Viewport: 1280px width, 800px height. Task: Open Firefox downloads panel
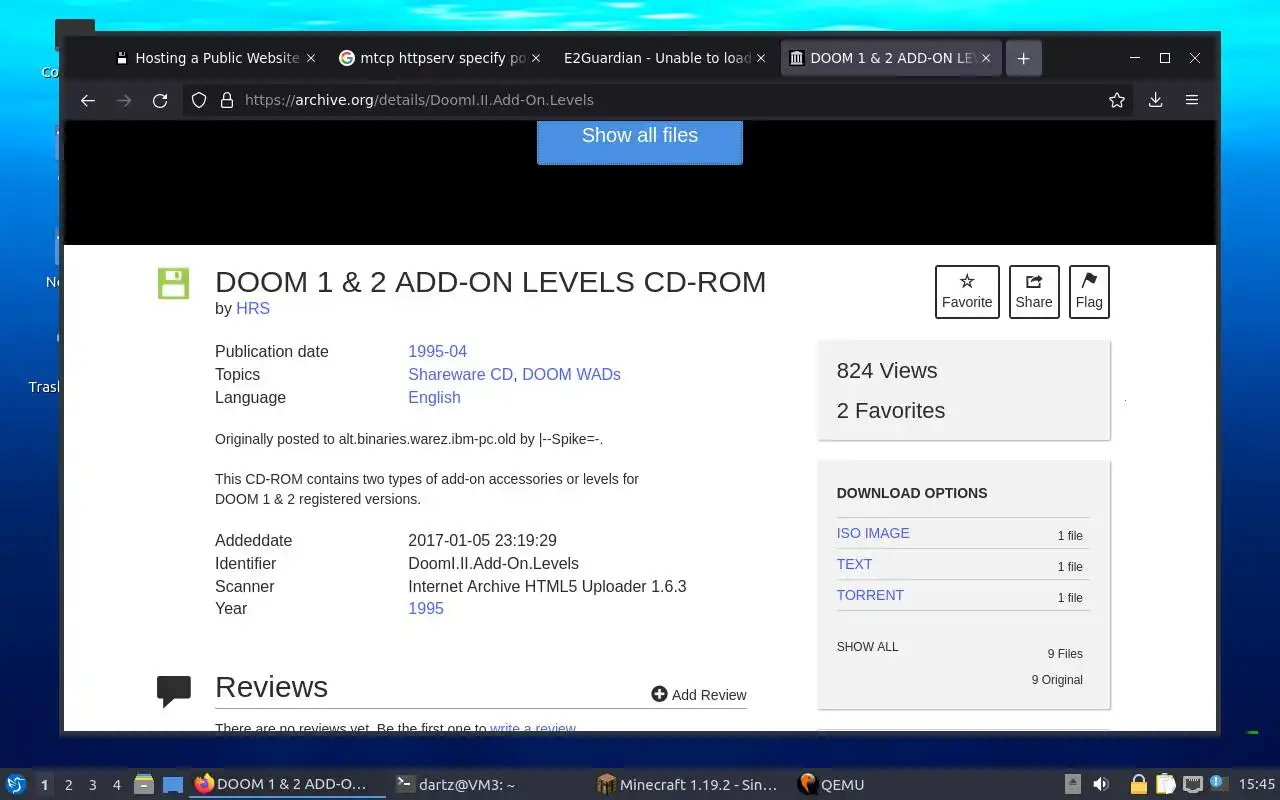[x=1155, y=100]
